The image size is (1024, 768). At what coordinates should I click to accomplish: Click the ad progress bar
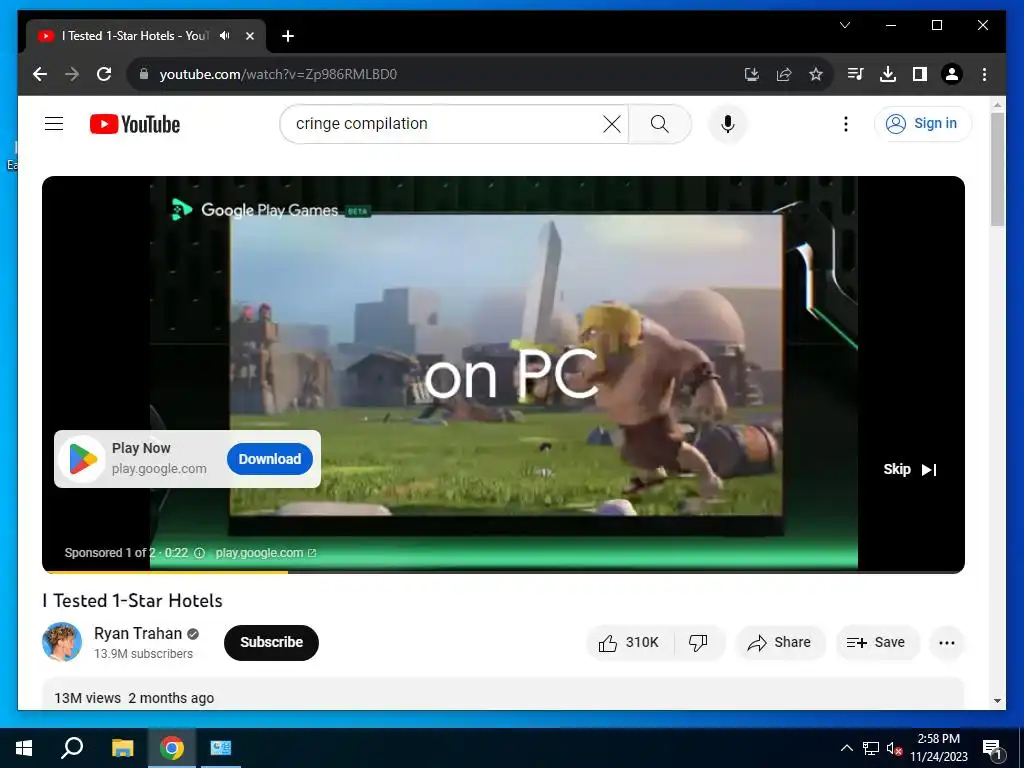coord(503,572)
